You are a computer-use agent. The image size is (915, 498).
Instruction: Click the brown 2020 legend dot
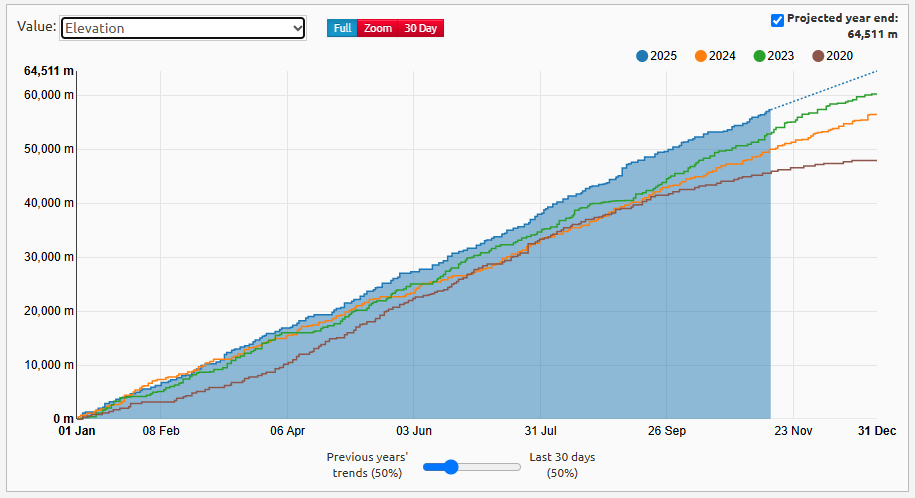(x=819, y=56)
